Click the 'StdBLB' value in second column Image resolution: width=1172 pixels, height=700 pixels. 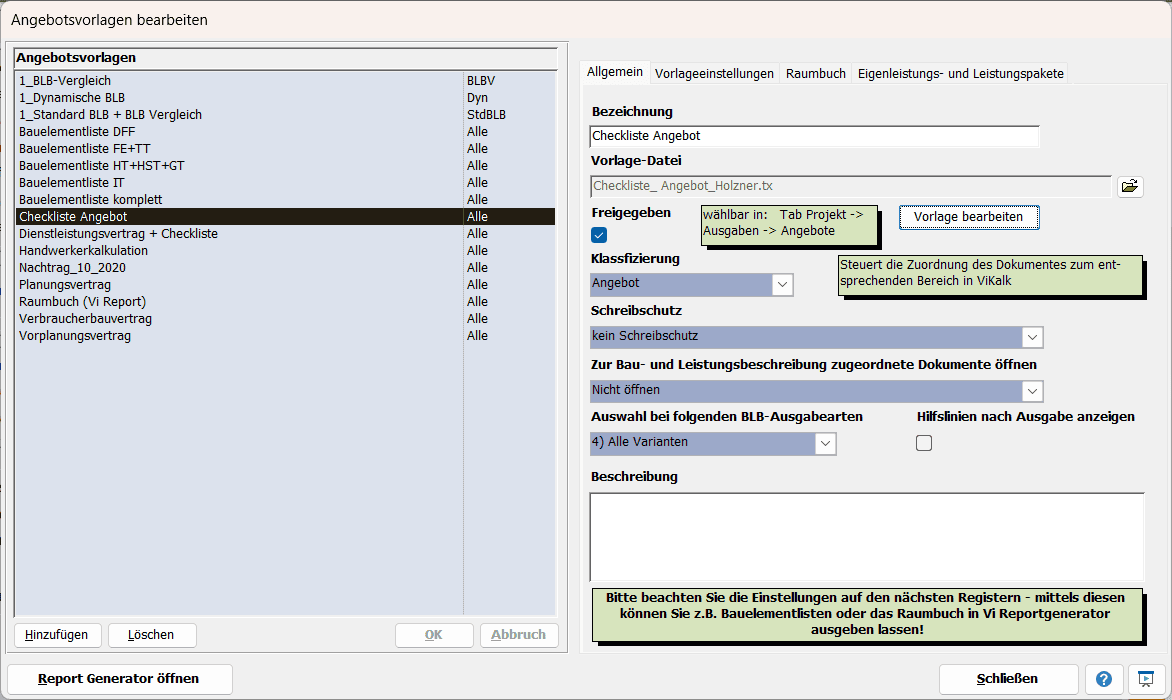point(486,115)
